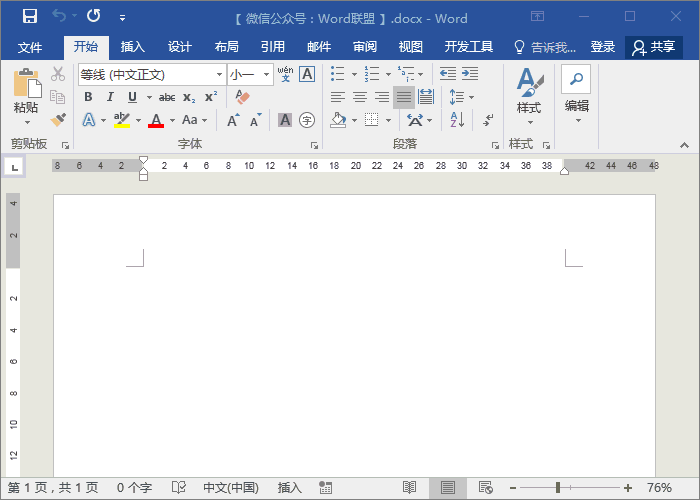
Task: Click the Clear All Formatting eraser icon
Action: (242, 97)
